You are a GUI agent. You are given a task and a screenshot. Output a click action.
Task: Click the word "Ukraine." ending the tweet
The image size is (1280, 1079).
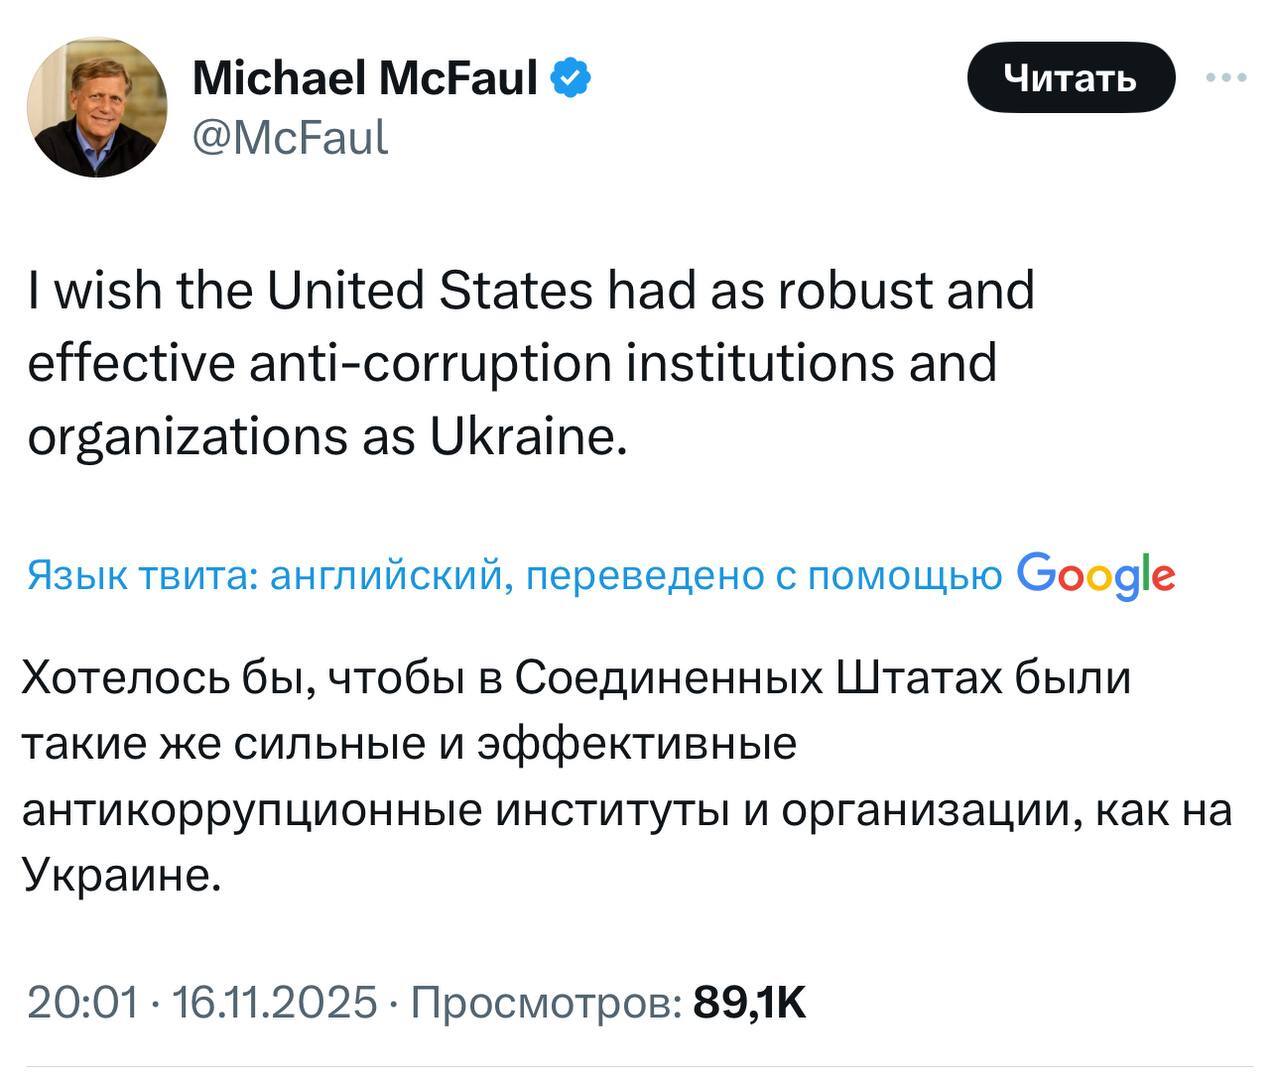pos(528,435)
